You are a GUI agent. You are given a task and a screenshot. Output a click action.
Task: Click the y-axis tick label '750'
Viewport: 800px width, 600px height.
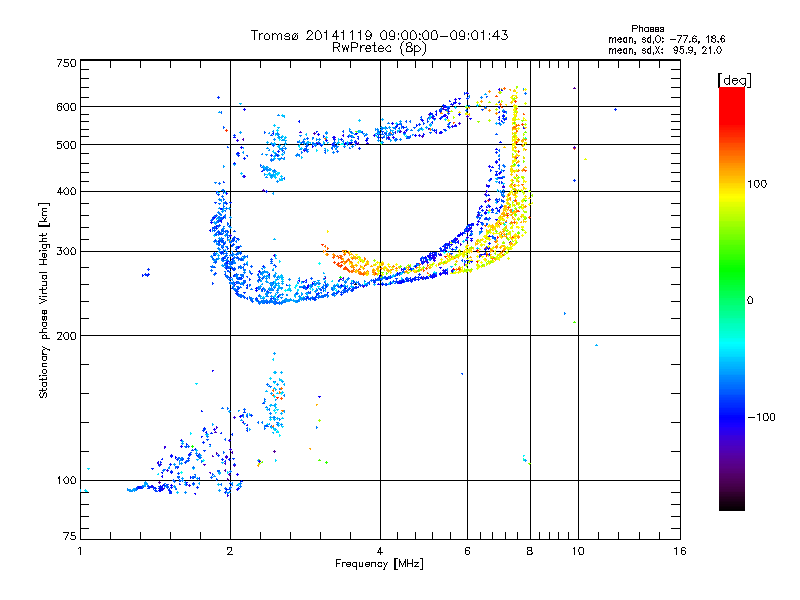click(66, 63)
